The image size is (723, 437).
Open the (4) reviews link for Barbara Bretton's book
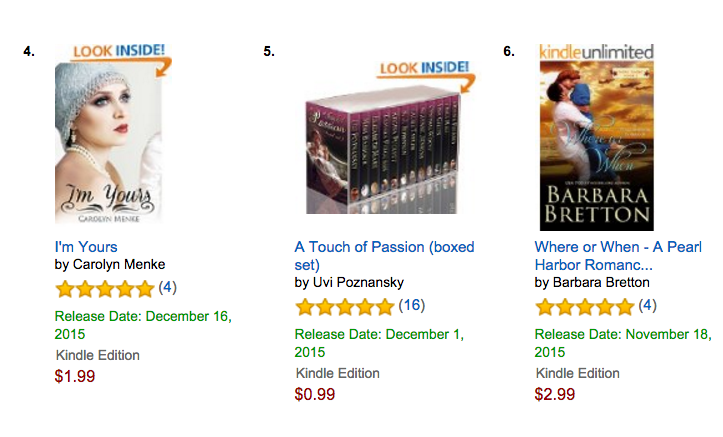coord(647,305)
